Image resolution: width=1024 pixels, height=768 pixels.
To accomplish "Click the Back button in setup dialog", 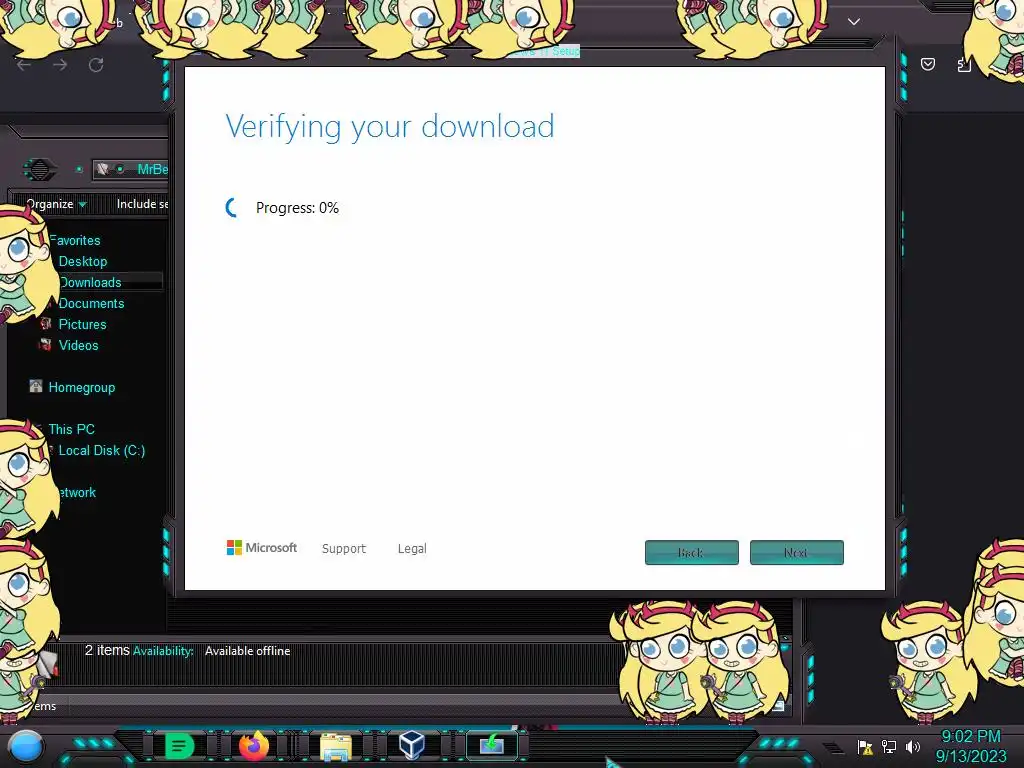I will 692,552.
